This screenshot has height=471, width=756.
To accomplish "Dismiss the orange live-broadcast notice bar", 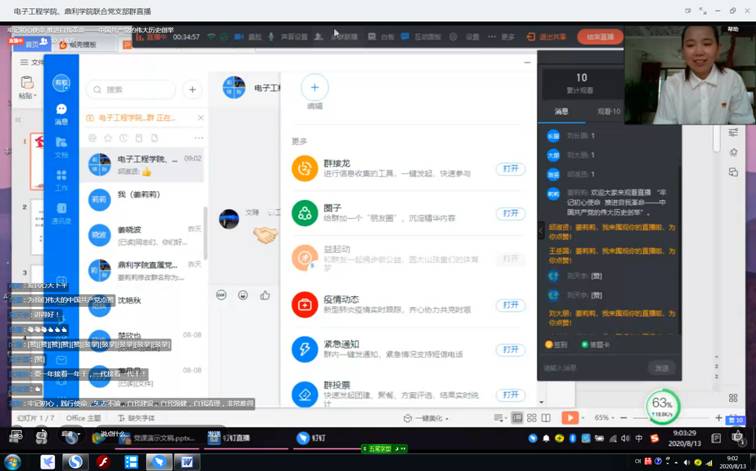I will tap(201, 118).
